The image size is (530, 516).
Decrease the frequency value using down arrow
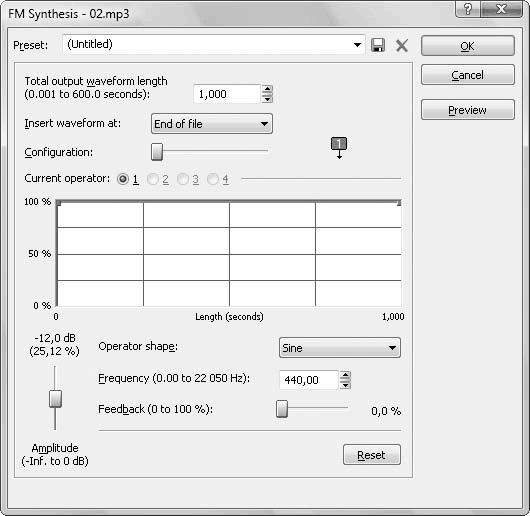[345, 385]
